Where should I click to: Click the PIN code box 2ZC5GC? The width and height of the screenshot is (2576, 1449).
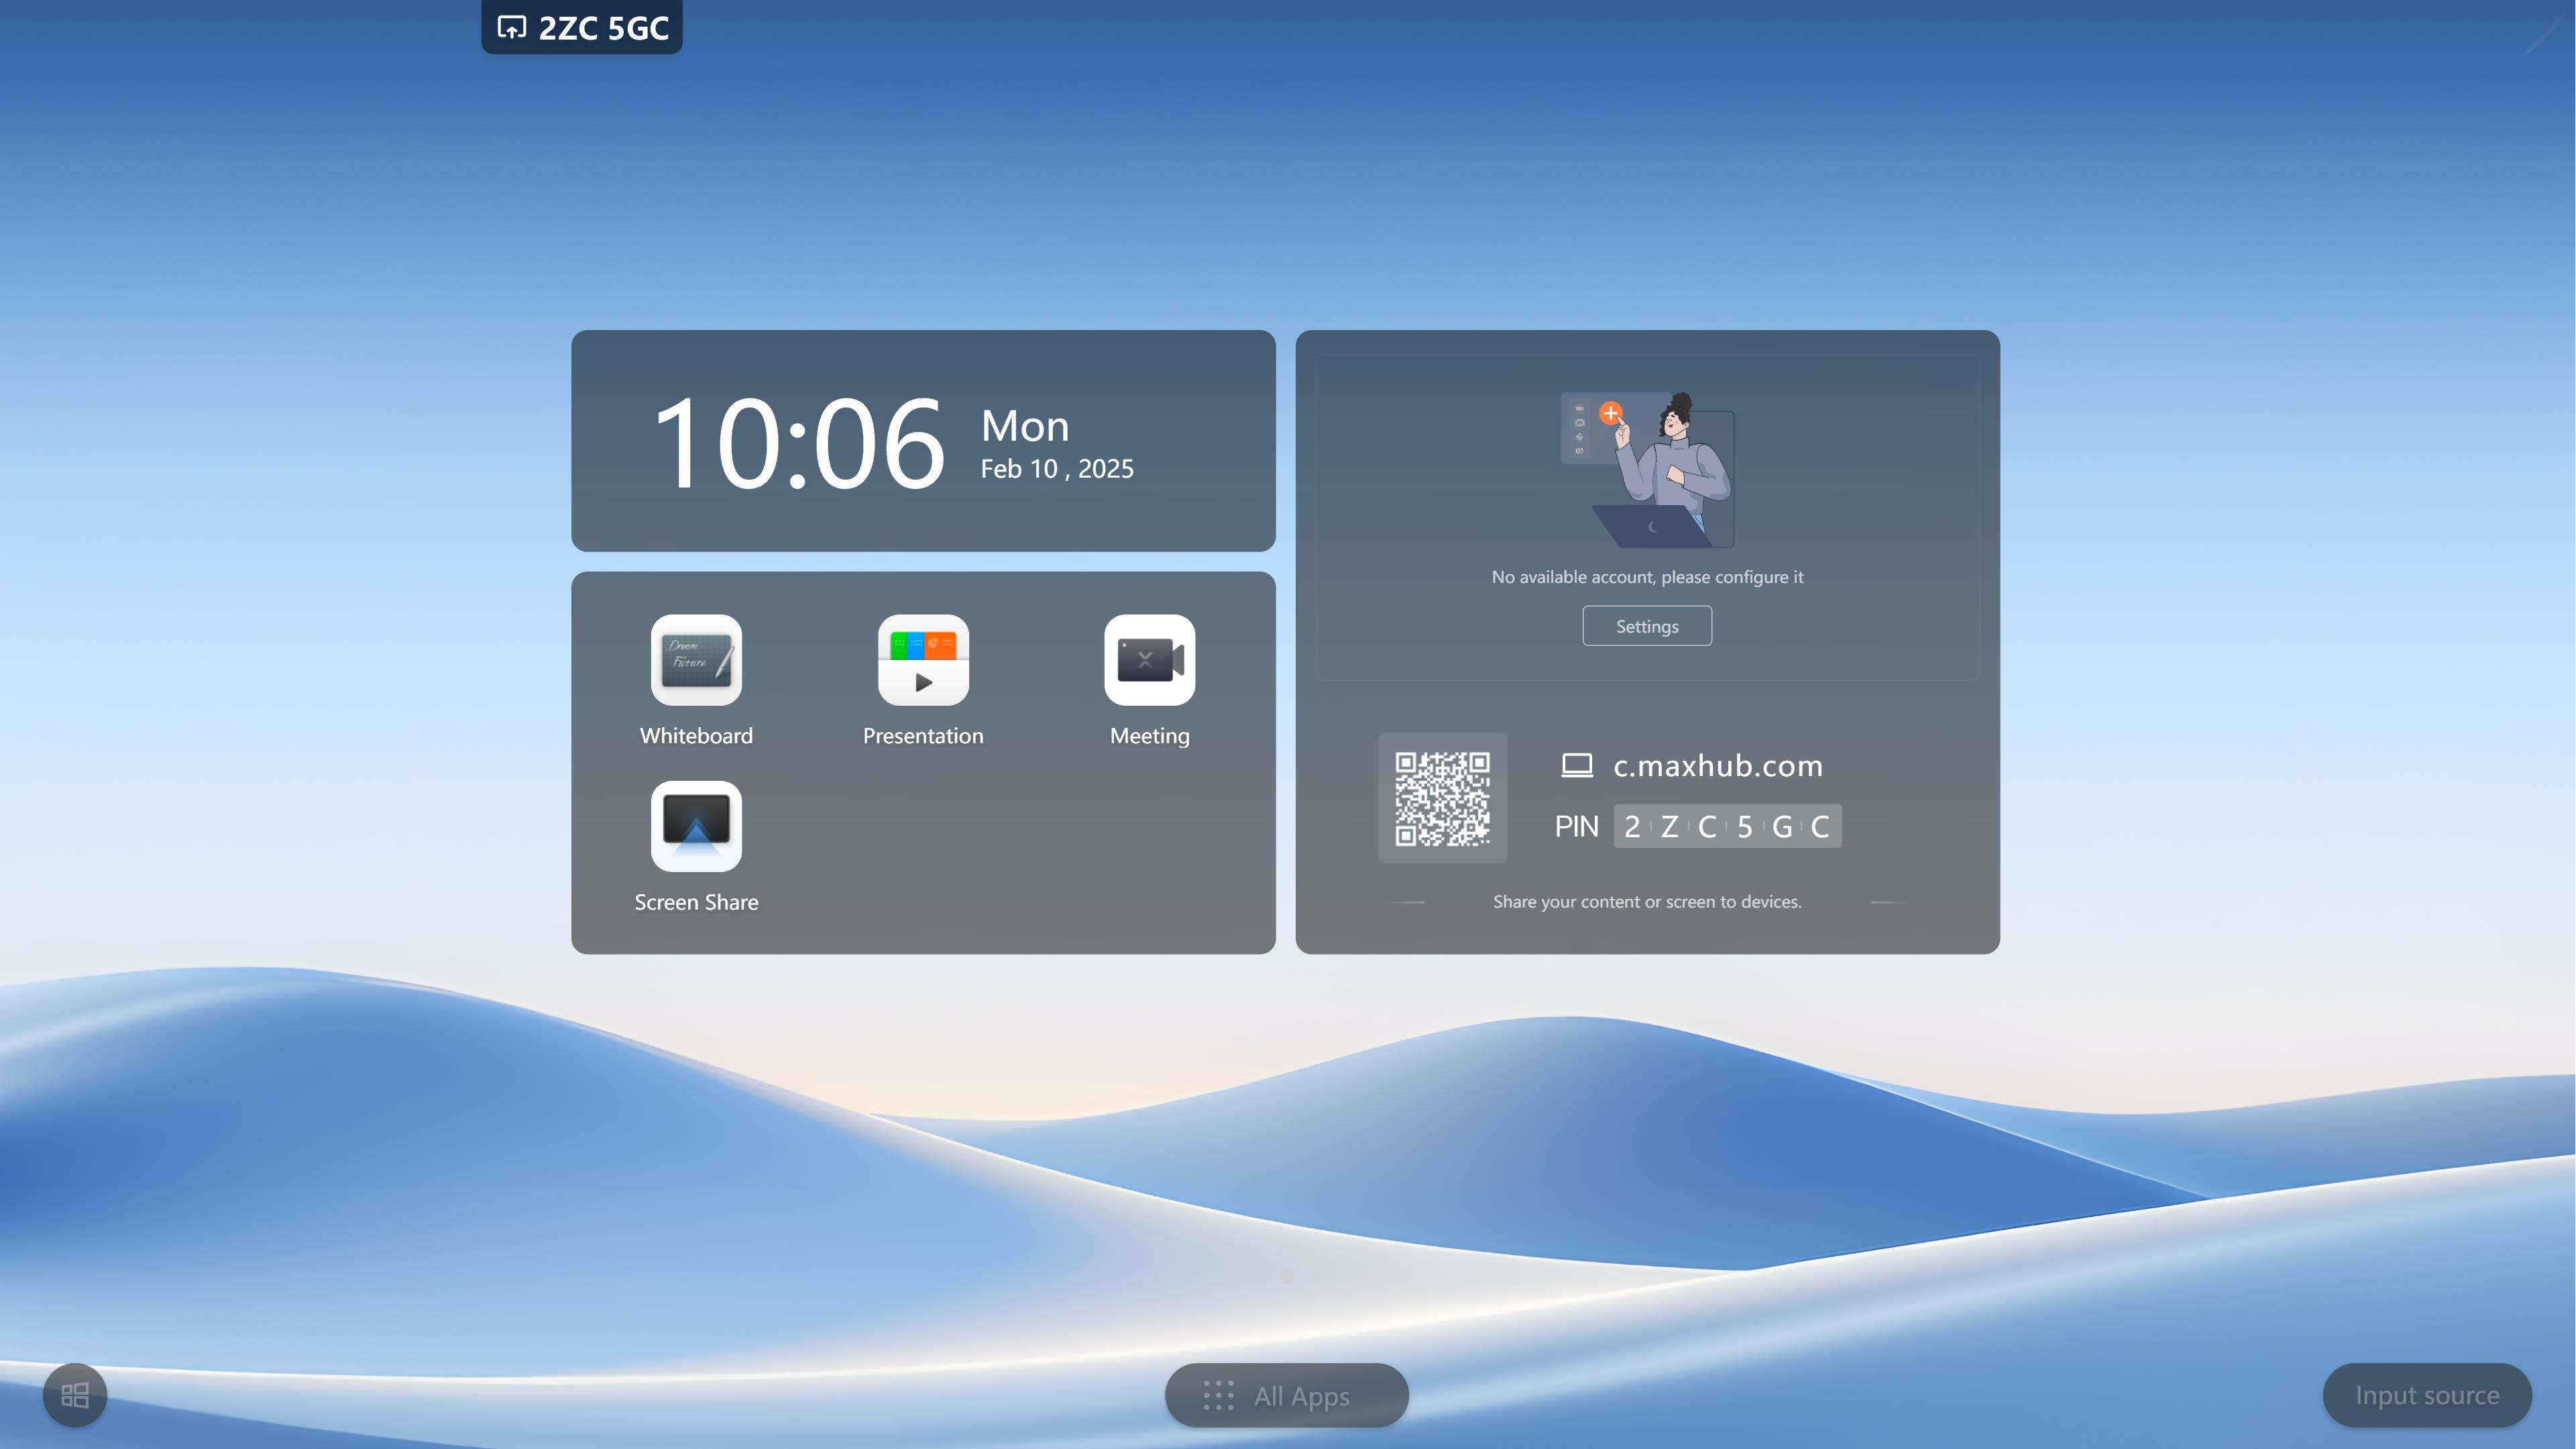pos(1727,826)
